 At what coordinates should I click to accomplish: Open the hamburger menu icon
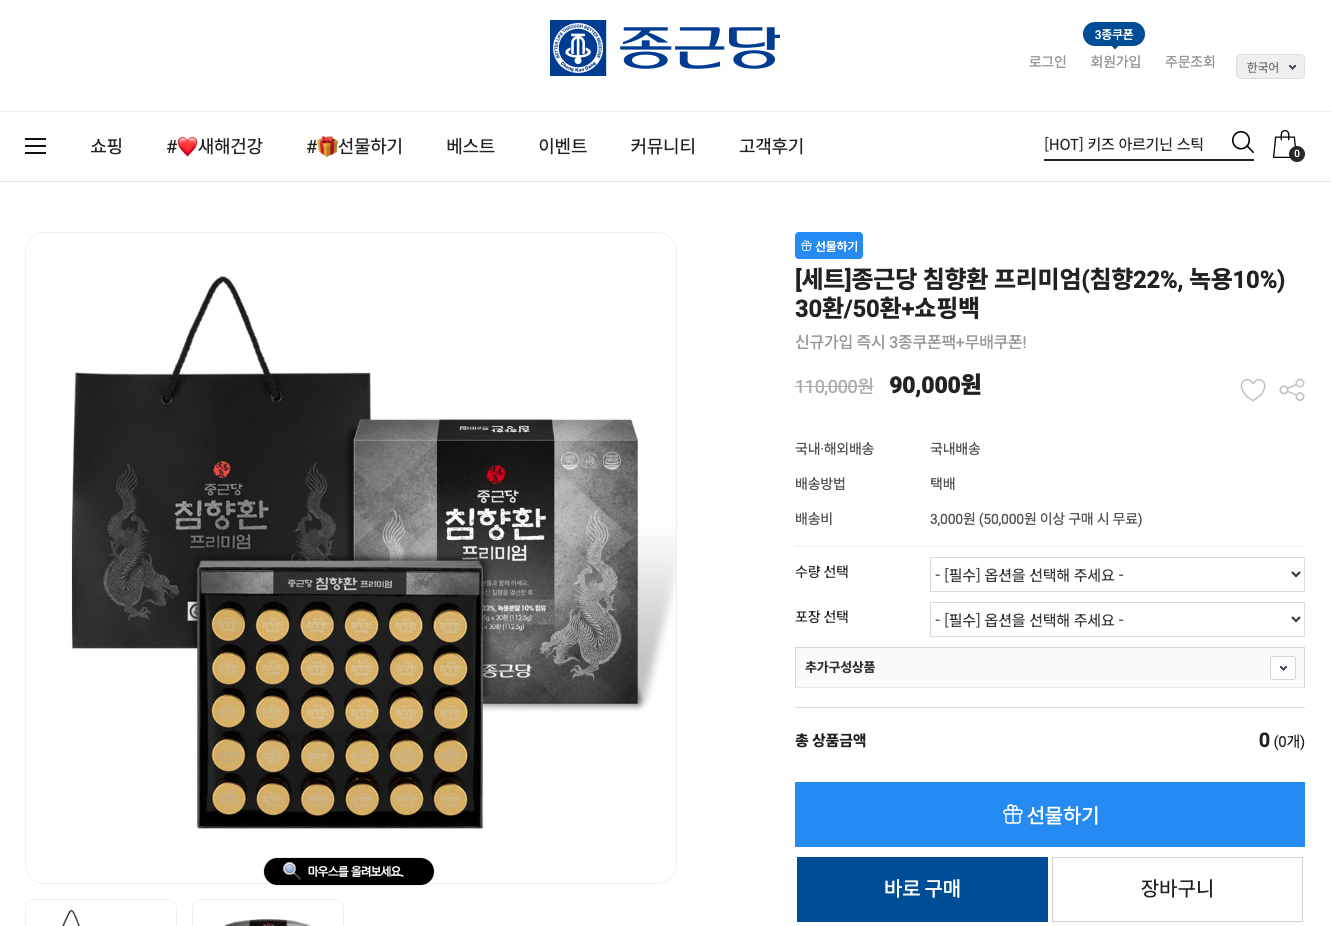click(x=36, y=146)
